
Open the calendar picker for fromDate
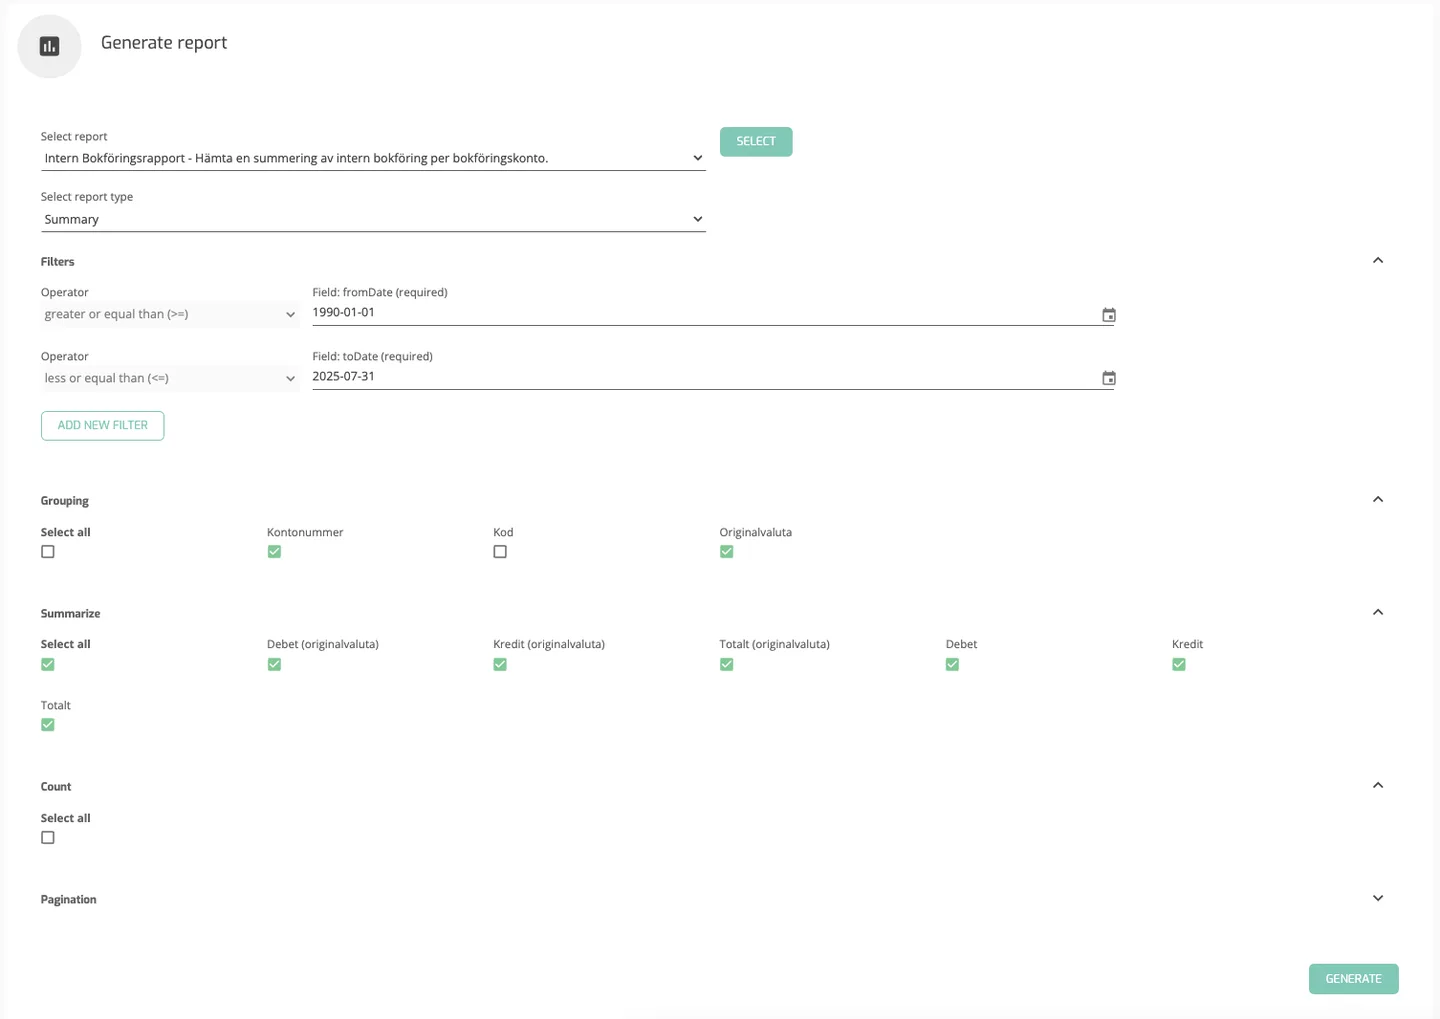click(1108, 315)
